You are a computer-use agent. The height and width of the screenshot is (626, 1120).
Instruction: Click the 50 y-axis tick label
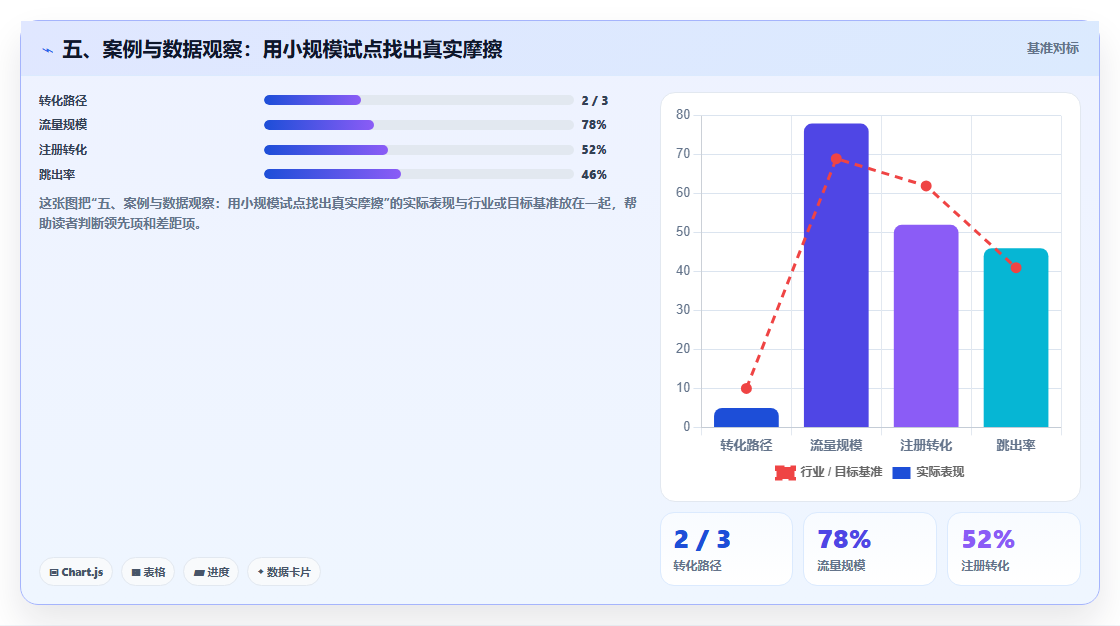tap(683, 232)
